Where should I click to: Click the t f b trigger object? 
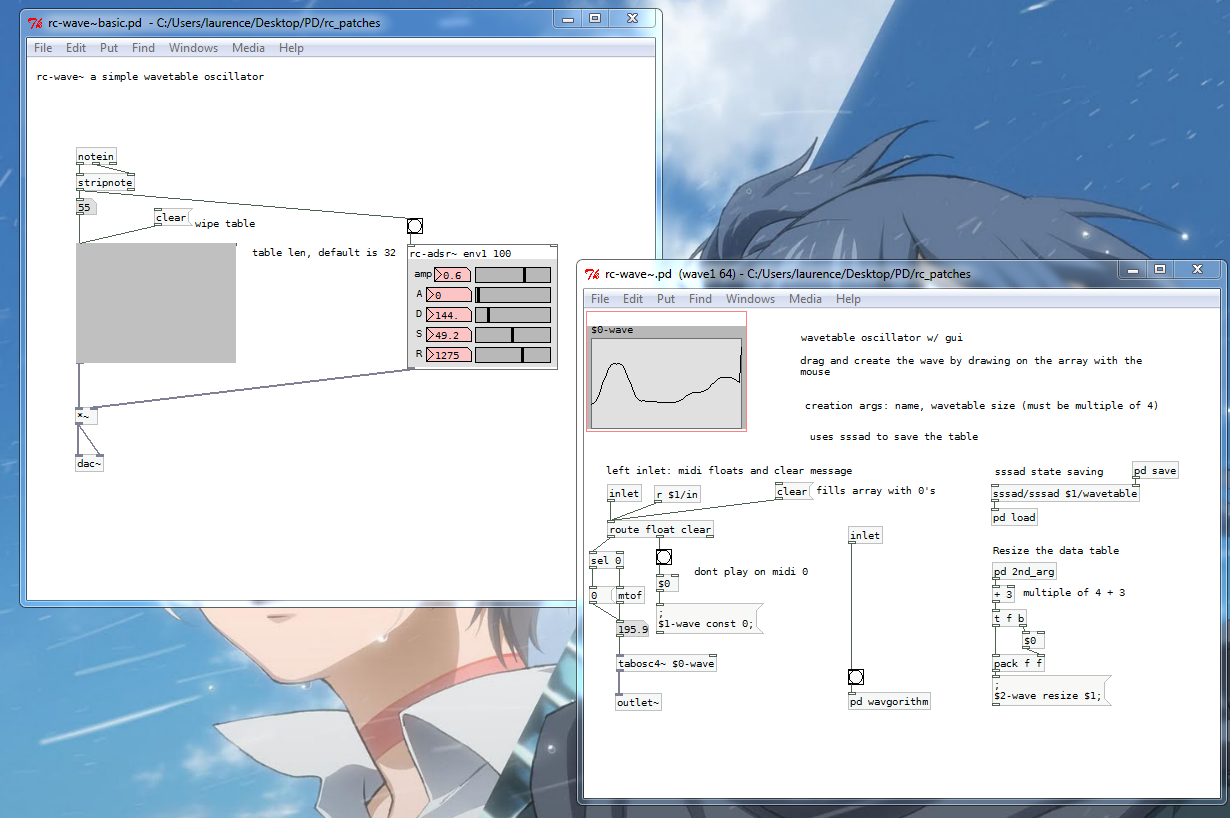(1010, 618)
